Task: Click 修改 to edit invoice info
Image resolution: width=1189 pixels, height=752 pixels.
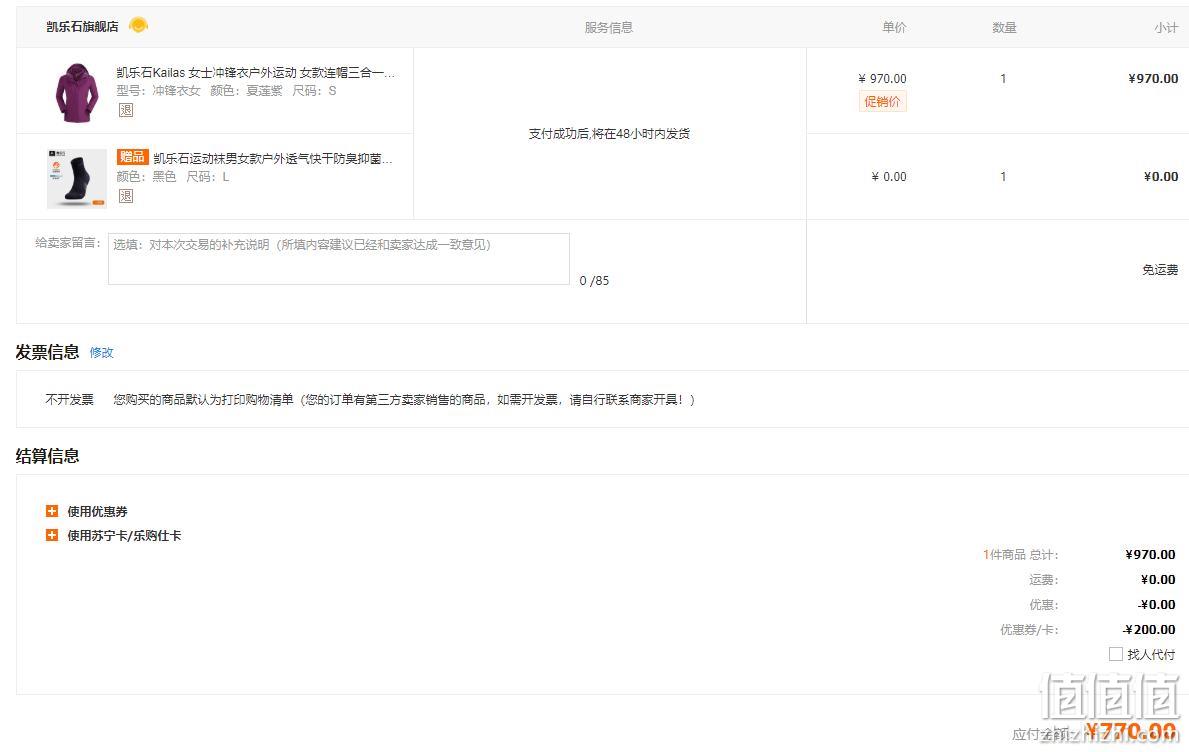Action: click(x=102, y=352)
